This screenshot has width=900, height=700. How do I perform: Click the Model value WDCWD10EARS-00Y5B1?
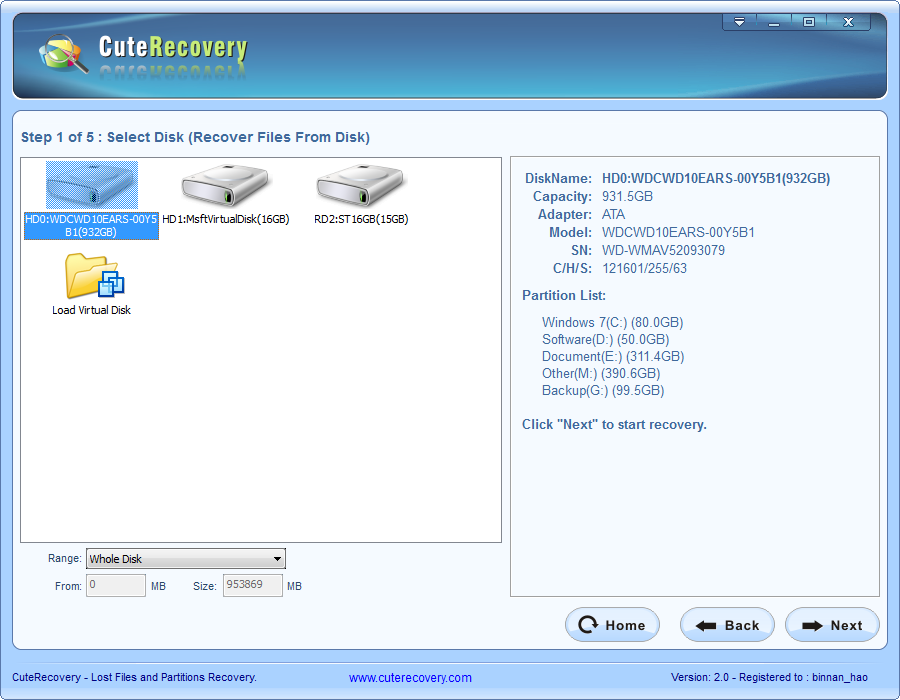tap(678, 232)
